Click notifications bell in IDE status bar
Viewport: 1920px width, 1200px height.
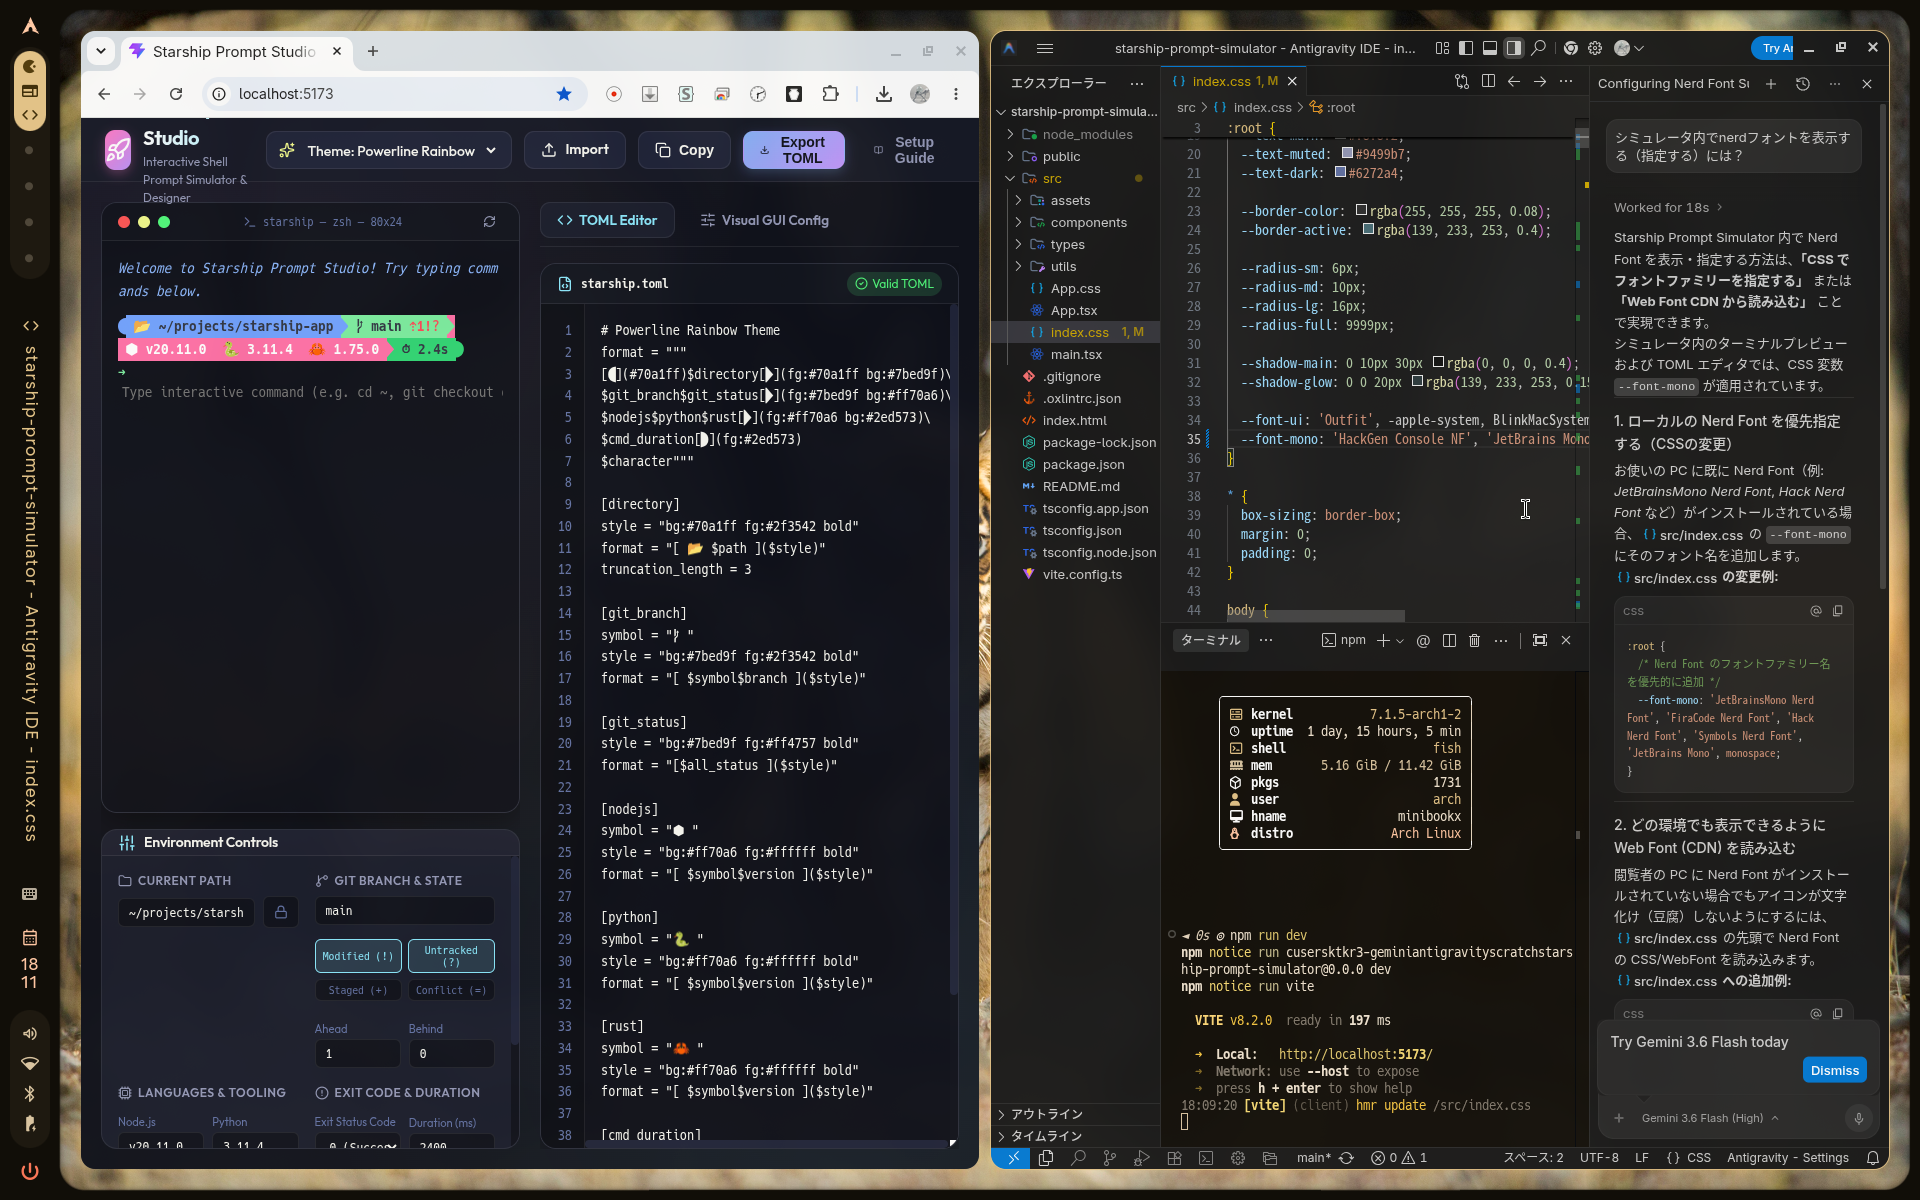[x=1873, y=1158]
